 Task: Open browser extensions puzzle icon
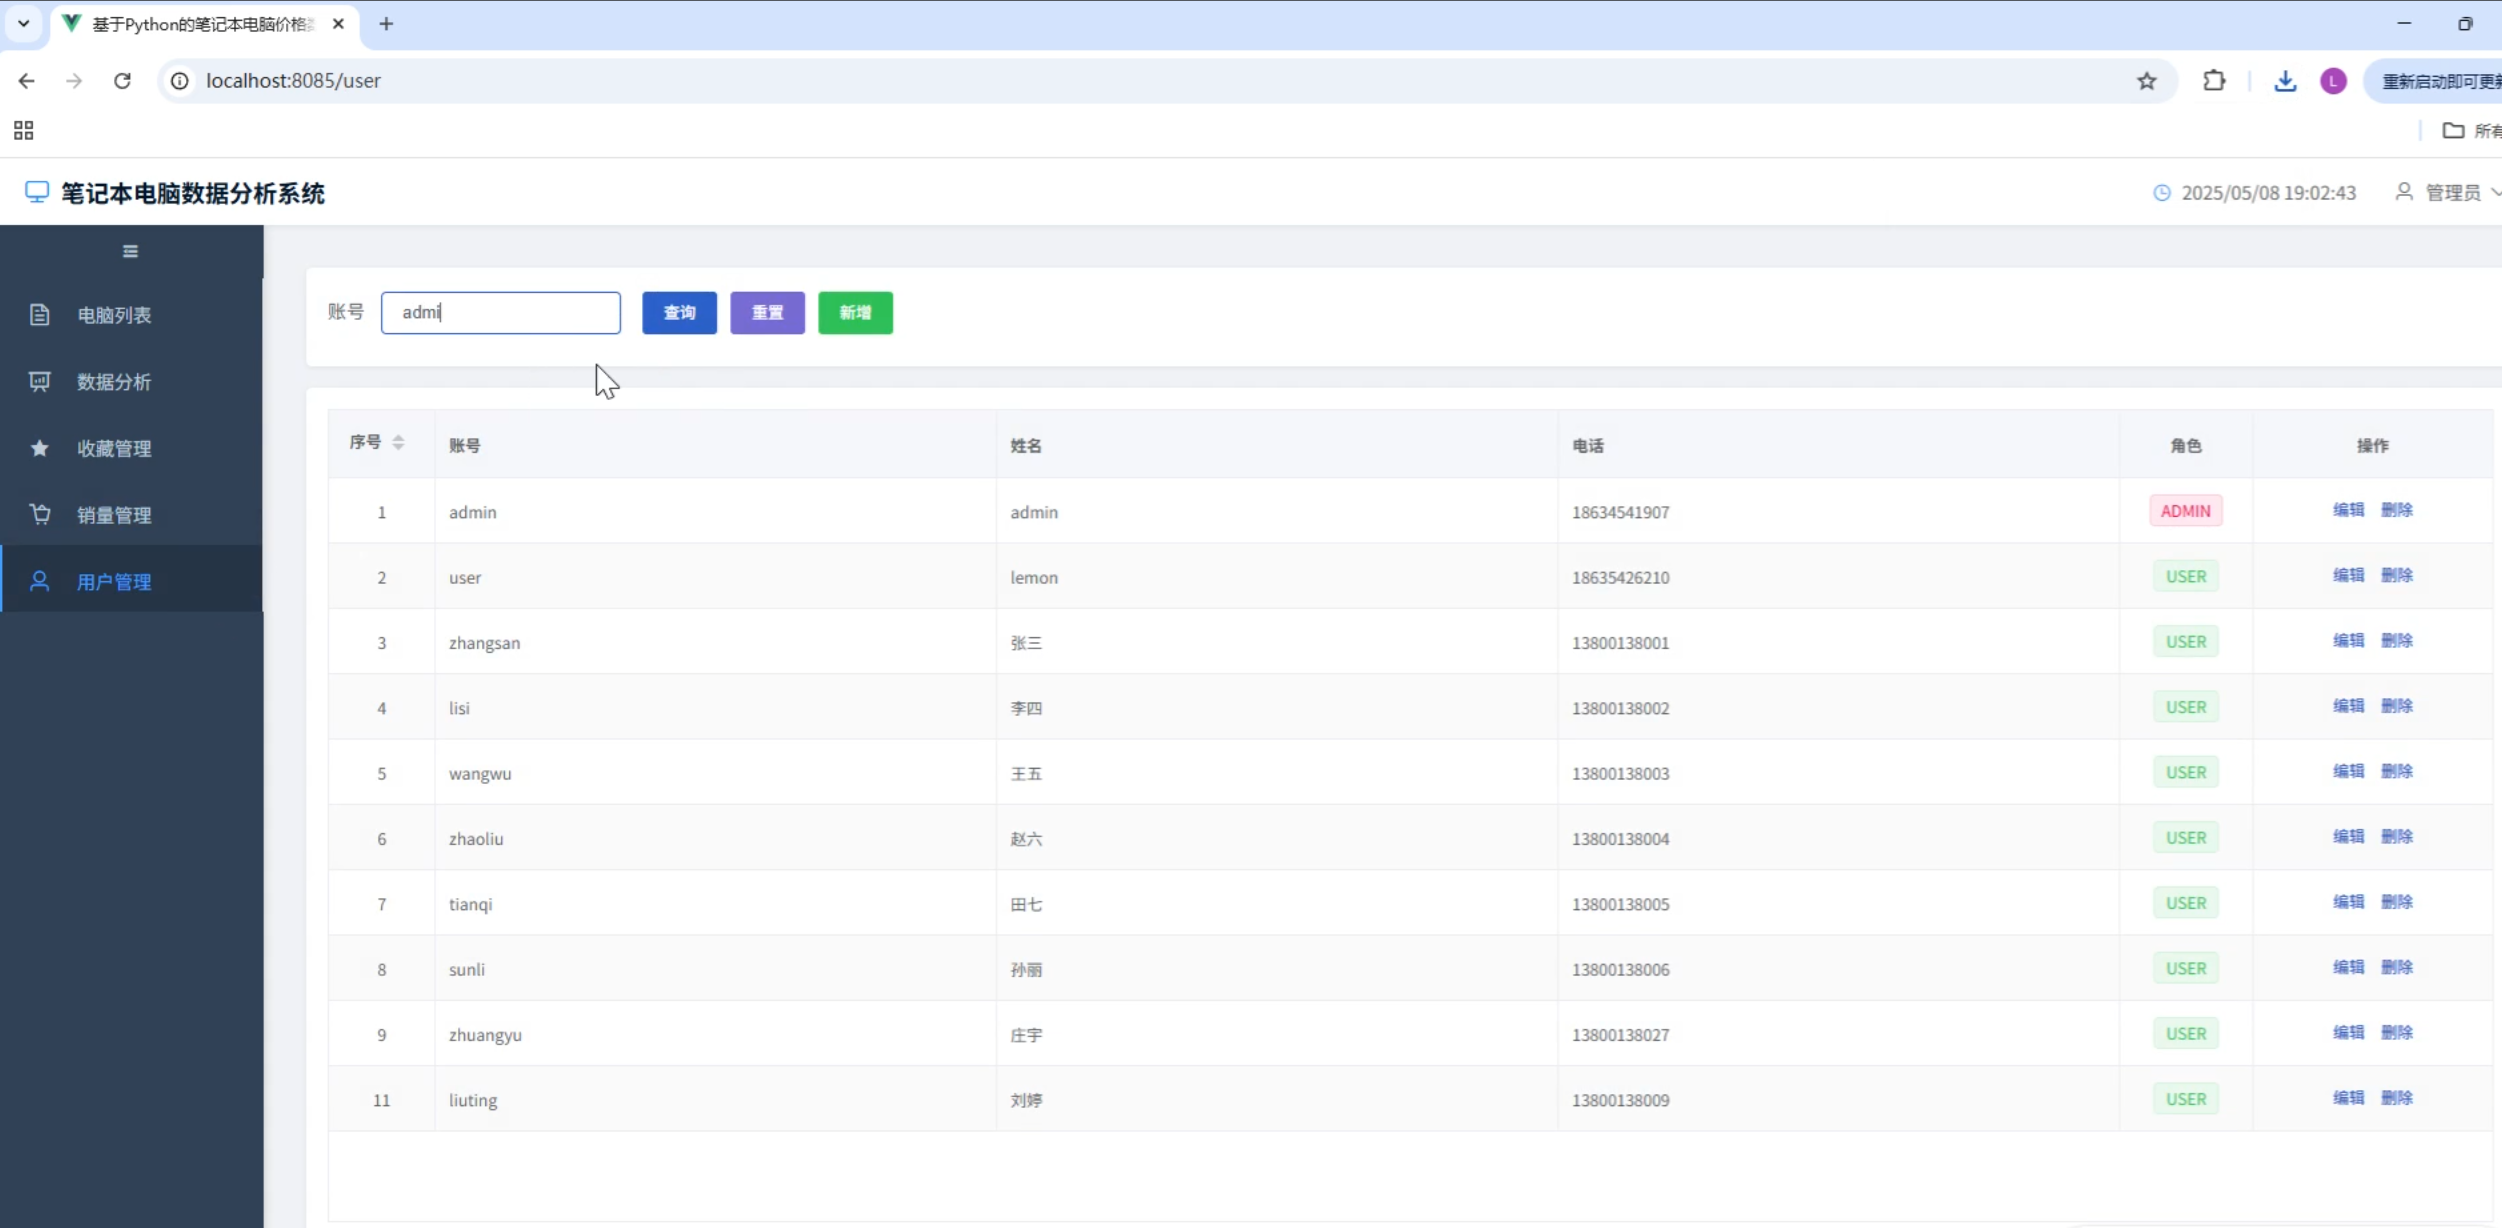coord(2214,81)
